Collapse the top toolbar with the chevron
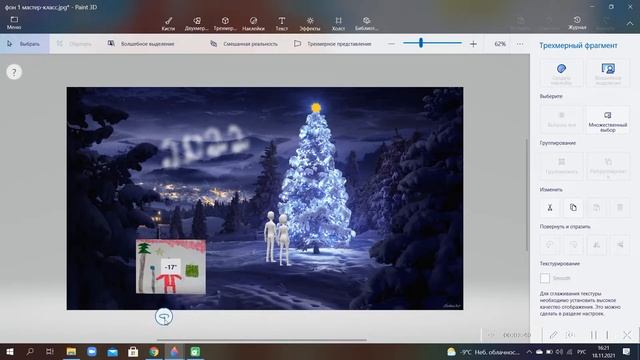640x360 pixels. pyautogui.click(x=630, y=24)
